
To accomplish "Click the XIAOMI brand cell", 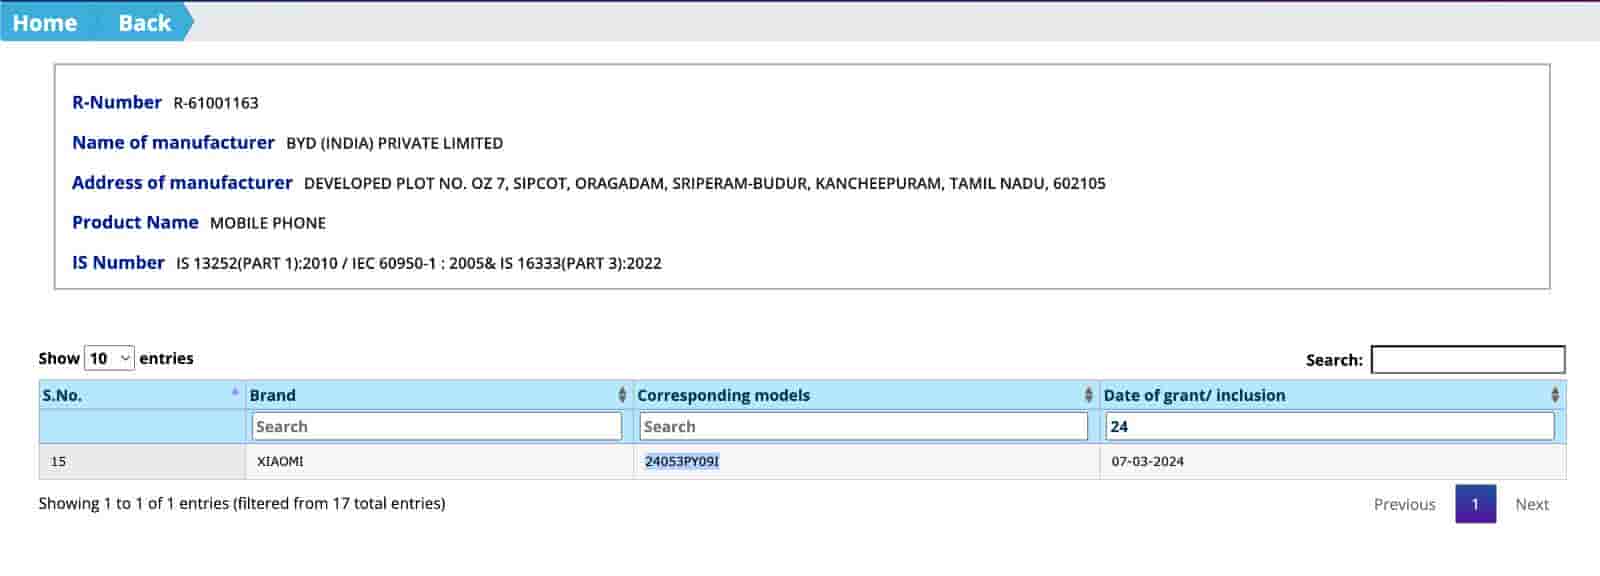I will tap(280, 462).
